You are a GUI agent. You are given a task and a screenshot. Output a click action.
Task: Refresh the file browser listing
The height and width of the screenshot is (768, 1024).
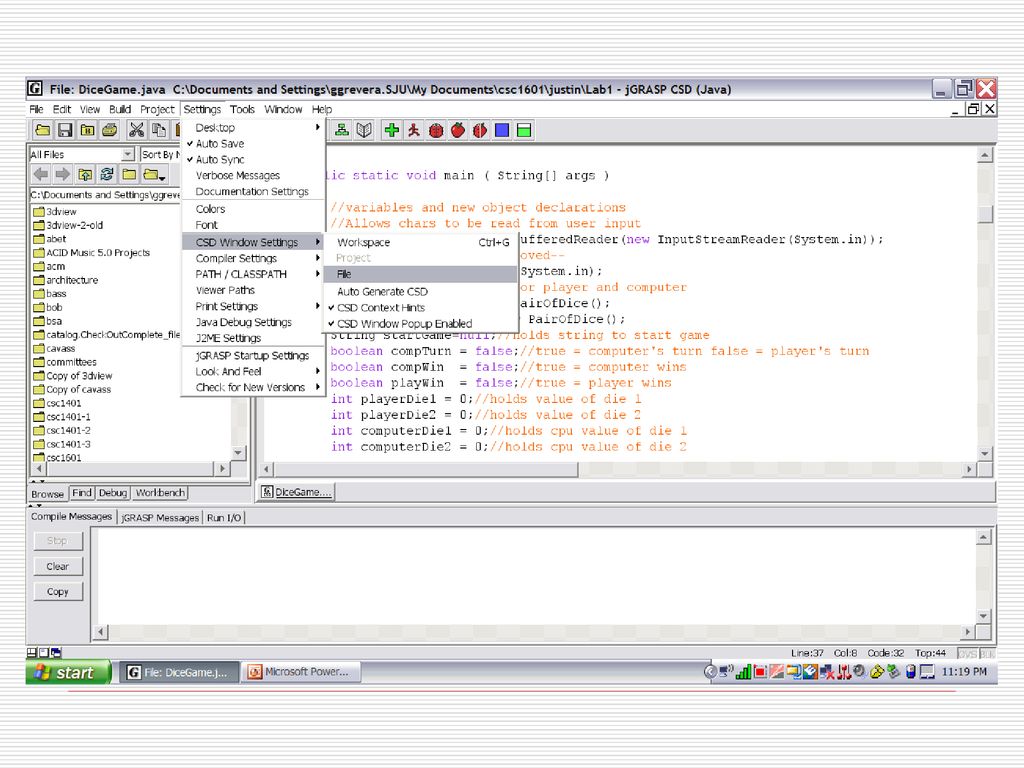[x=107, y=174]
